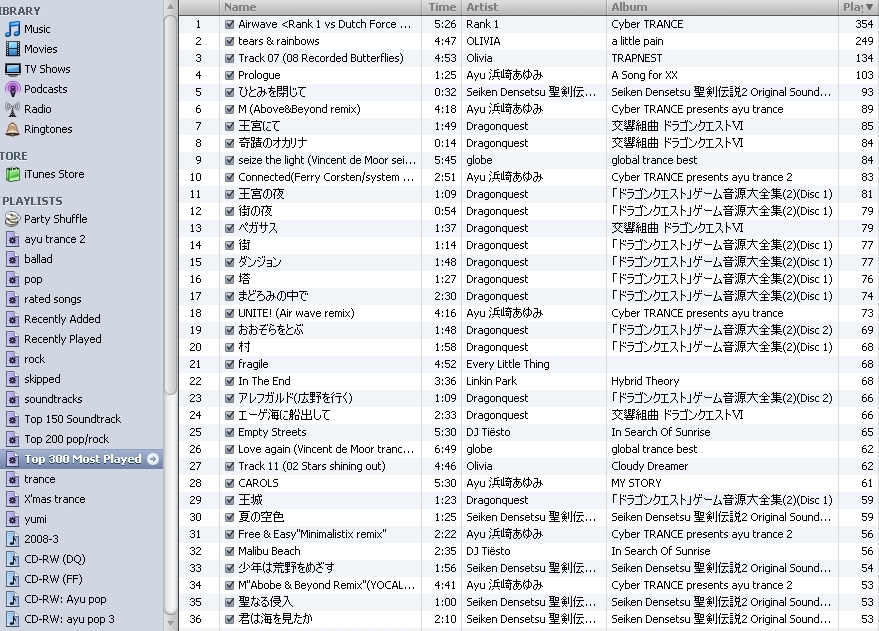Select the trance smart playlist icon
Screen dimensions: 879x631
[12, 479]
